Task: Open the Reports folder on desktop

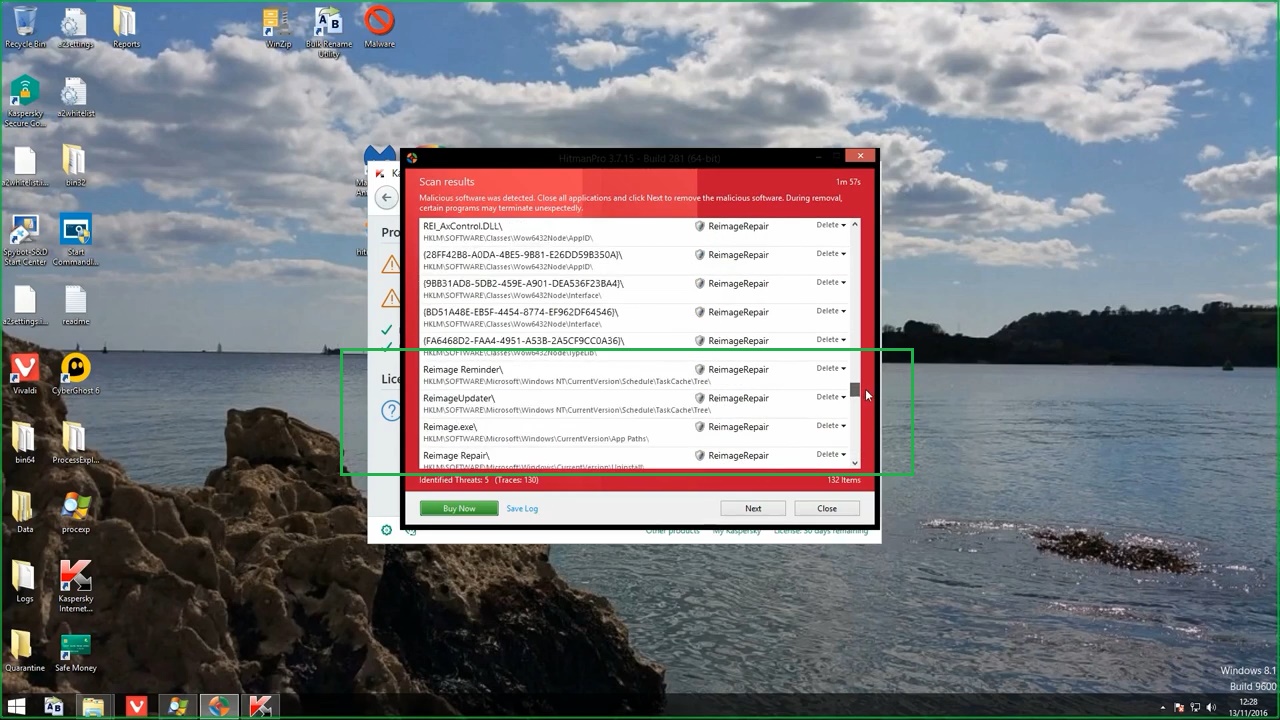Action: (x=126, y=27)
